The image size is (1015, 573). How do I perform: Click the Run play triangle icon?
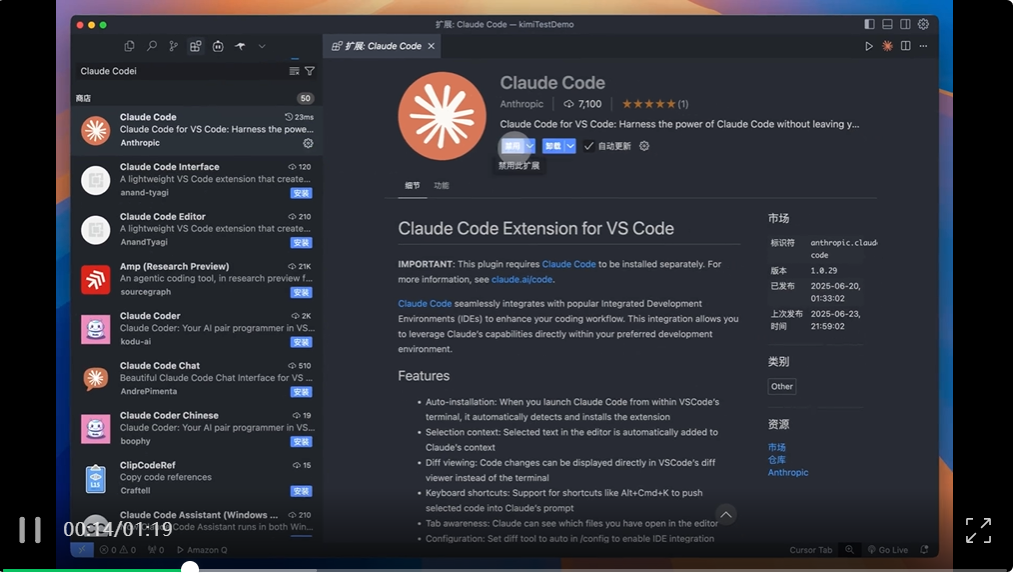(x=869, y=46)
